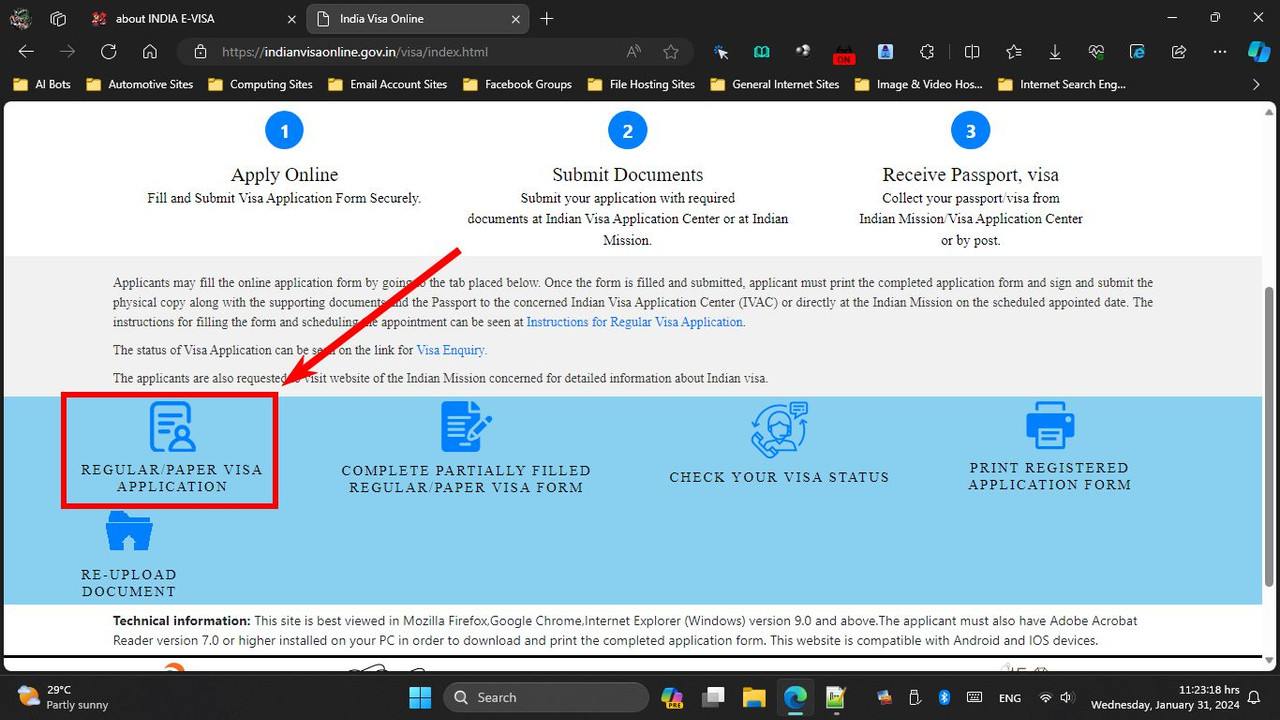The width and height of the screenshot is (1280, 720).
Task: Open General Internet Sites bookmark folder
Action: (x=775, y=85)
